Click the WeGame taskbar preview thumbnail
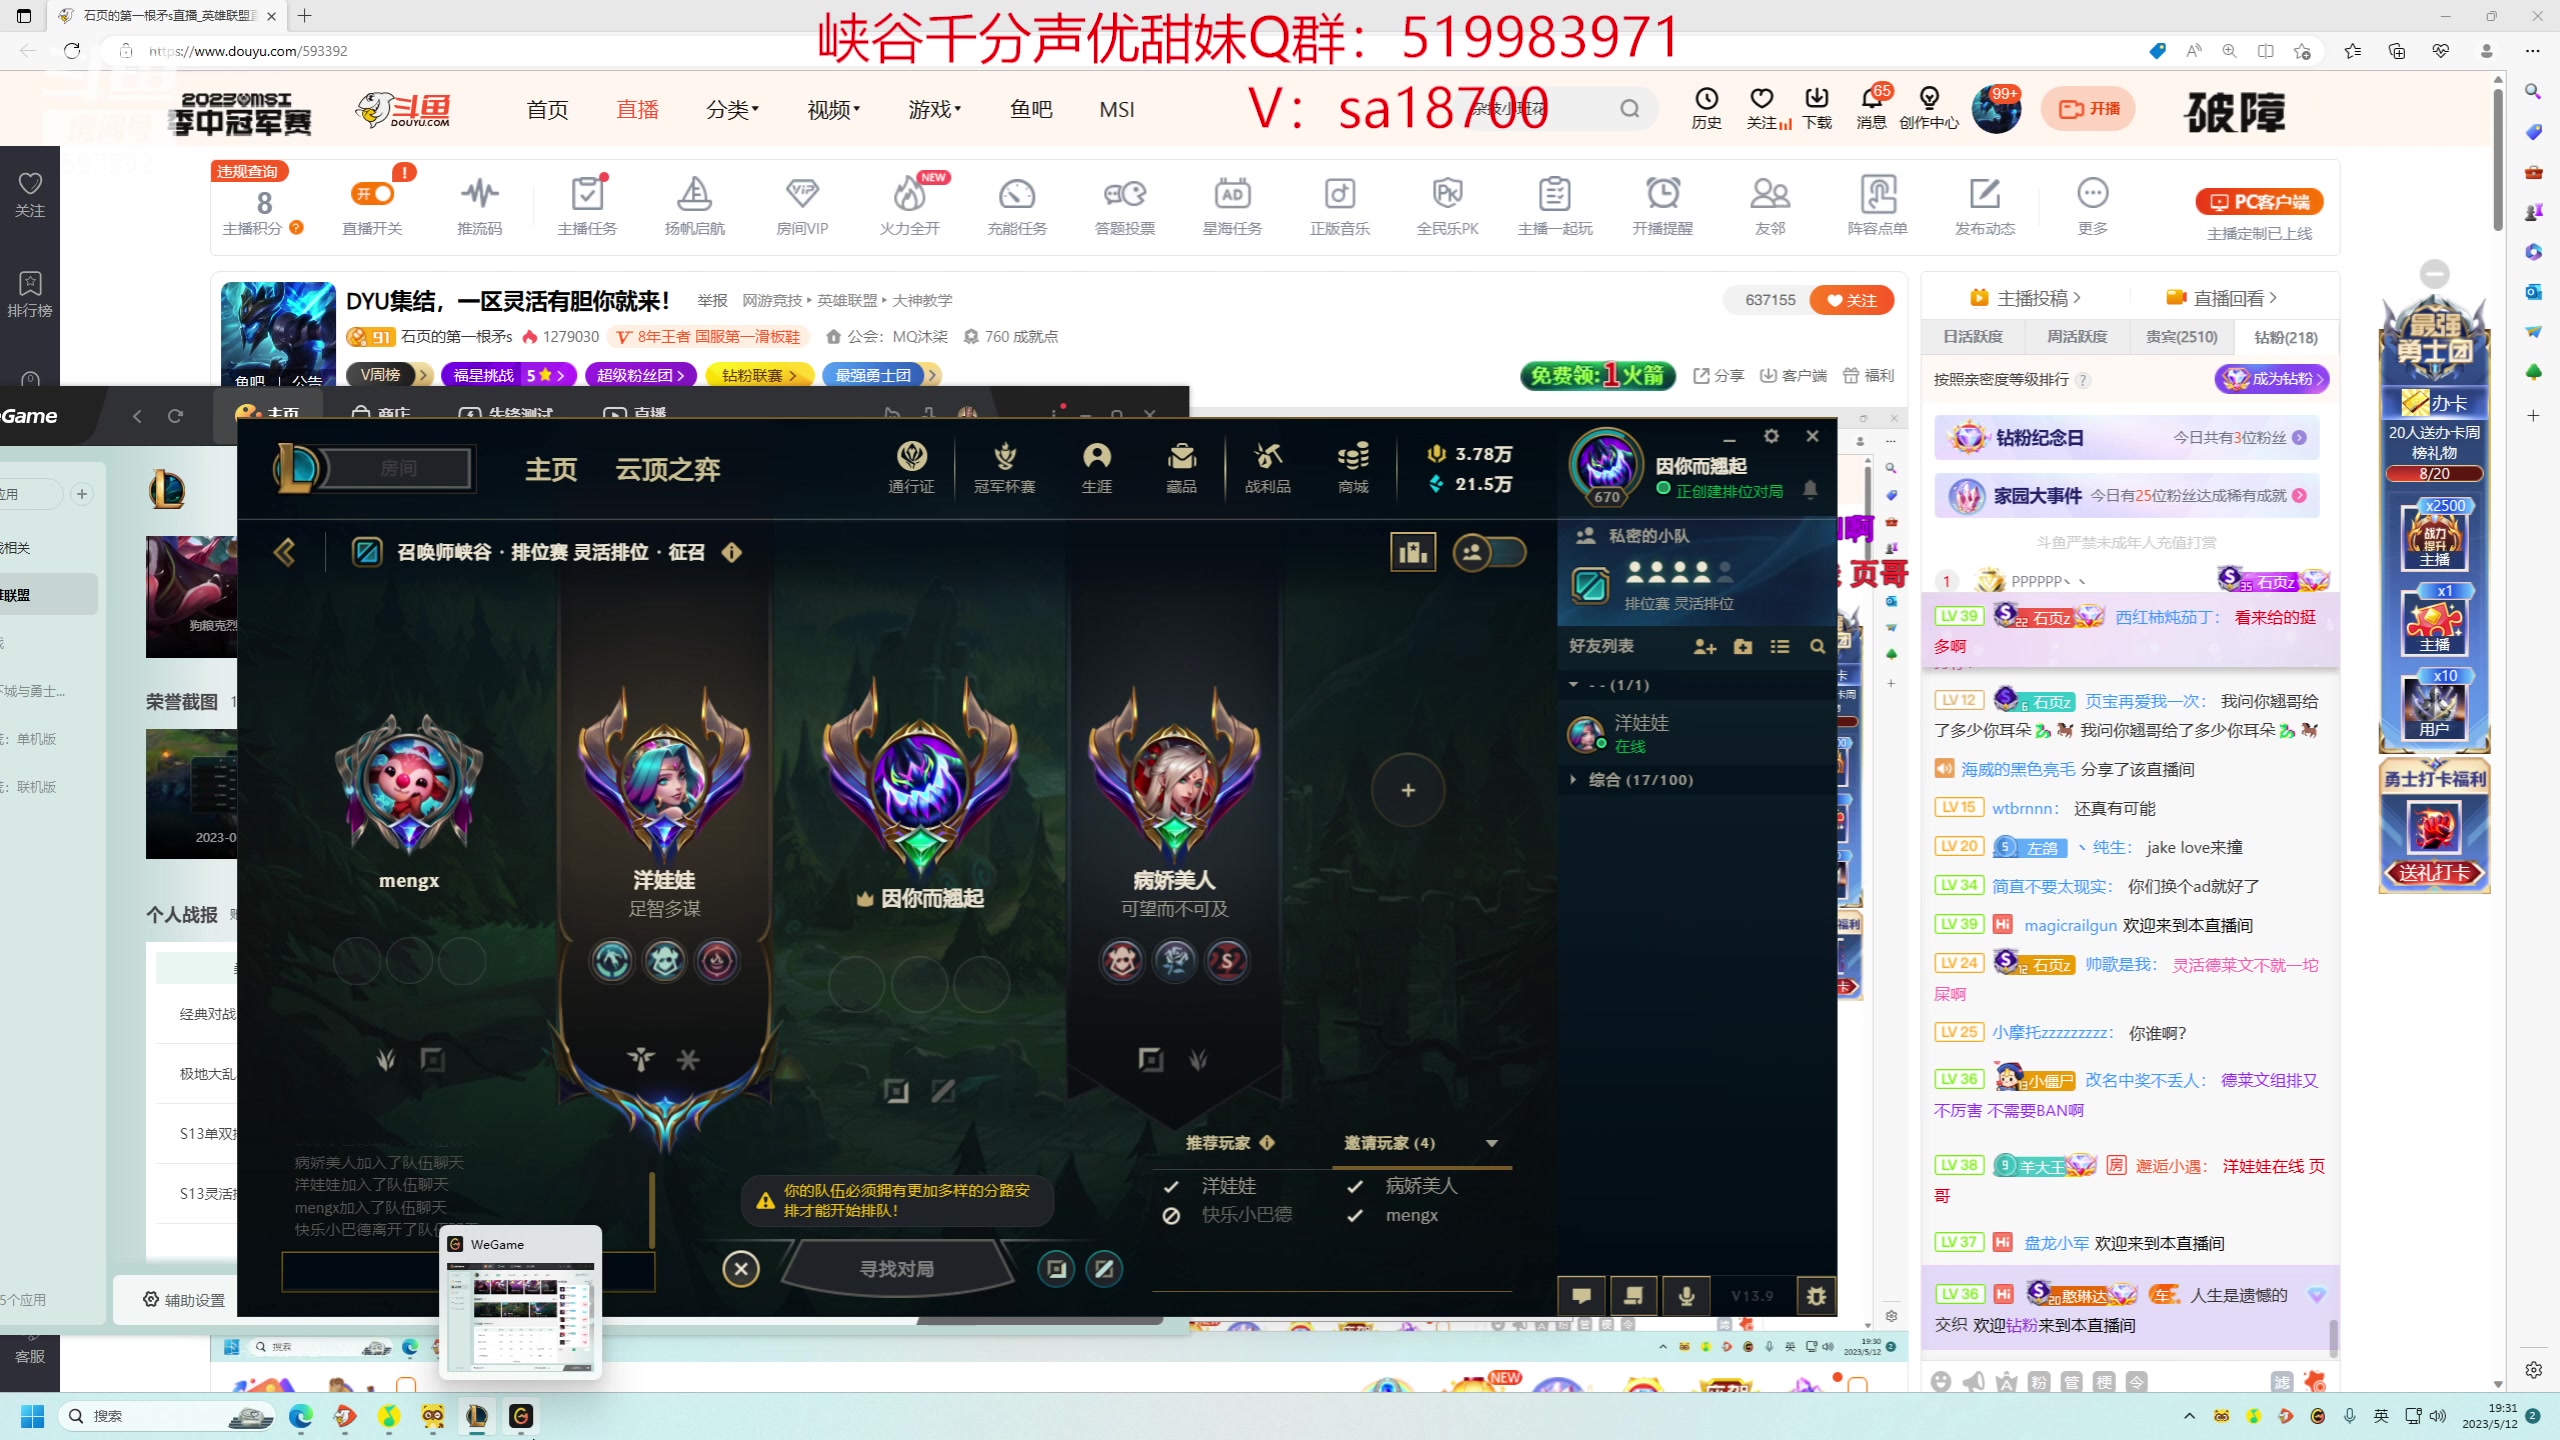Image resolution: width=2560 pixels, height=1440 pixels. coord(520,1303)
